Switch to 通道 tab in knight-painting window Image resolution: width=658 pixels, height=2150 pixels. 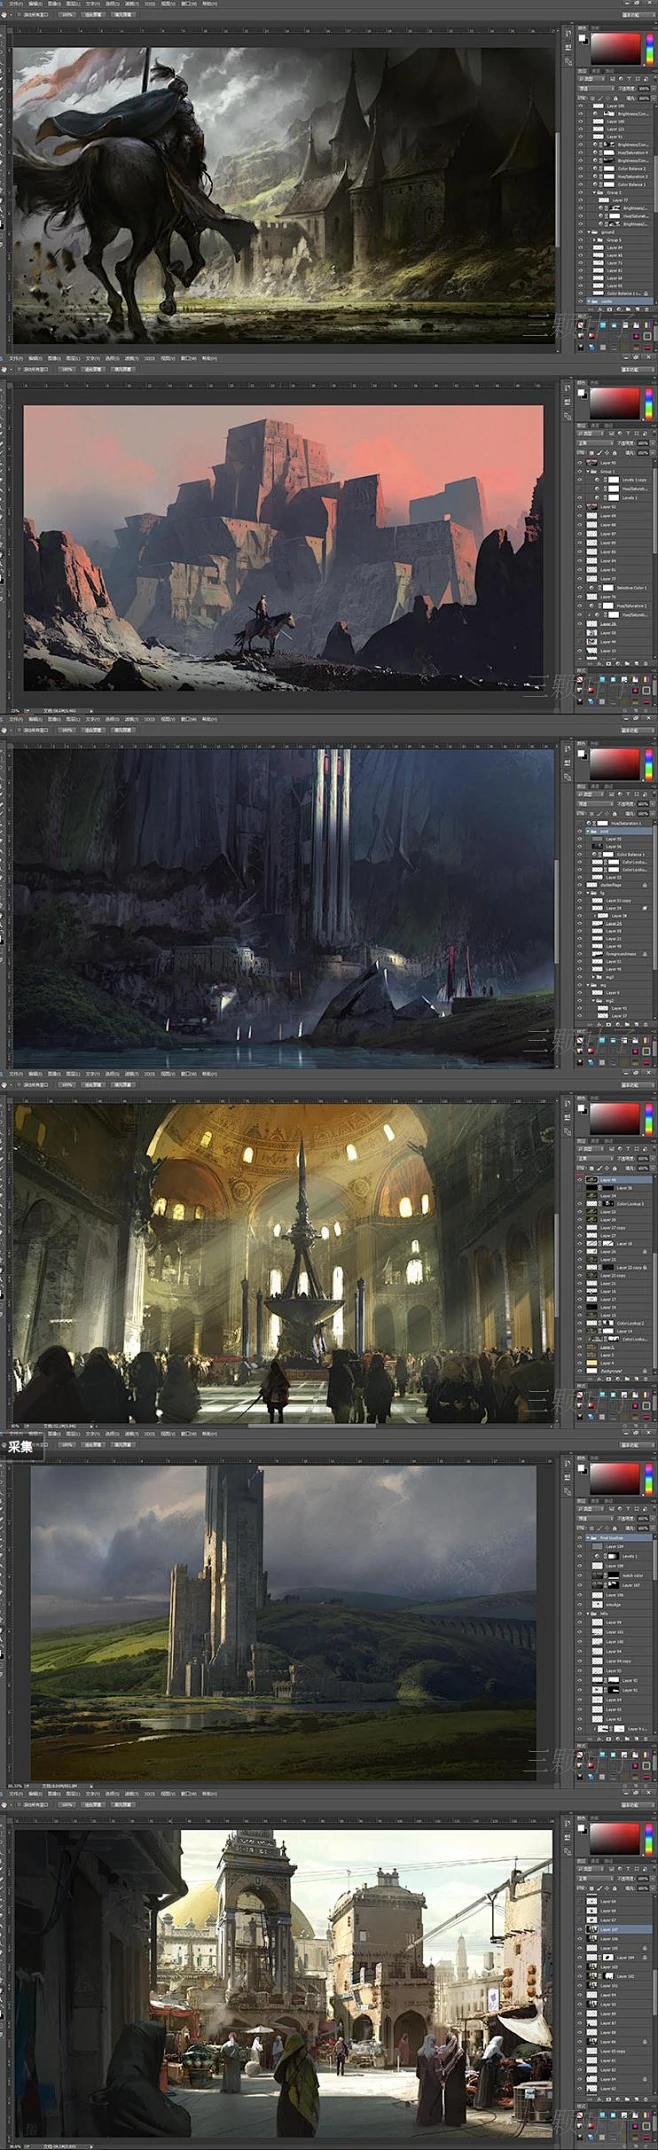pyautogui.click(x=596, y=71)
